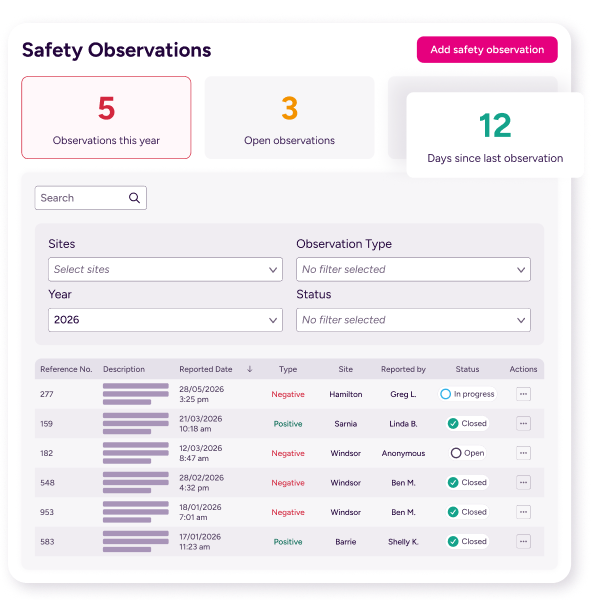The image size is (592, 600).
Task: Click reference number 953
Action: pyautogui.click(x=47, y=512)
